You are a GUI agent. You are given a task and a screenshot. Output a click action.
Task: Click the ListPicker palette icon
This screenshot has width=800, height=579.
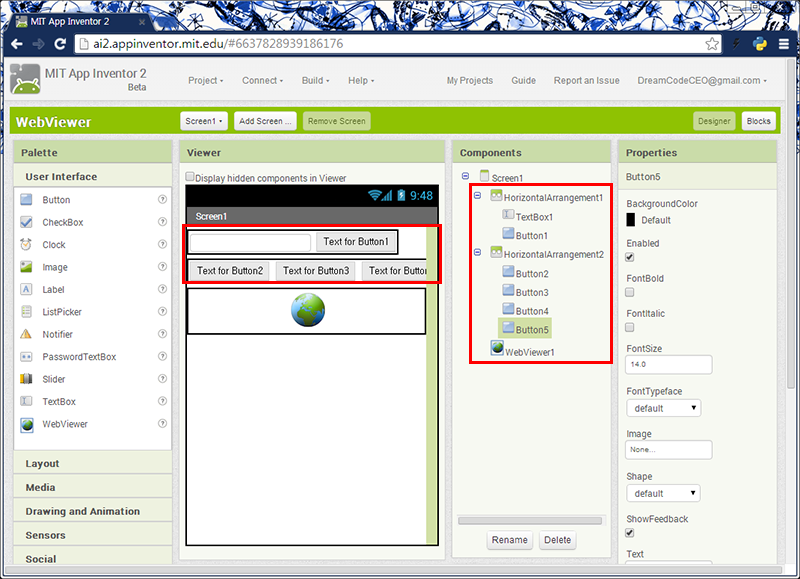click(x=26, y=312)
